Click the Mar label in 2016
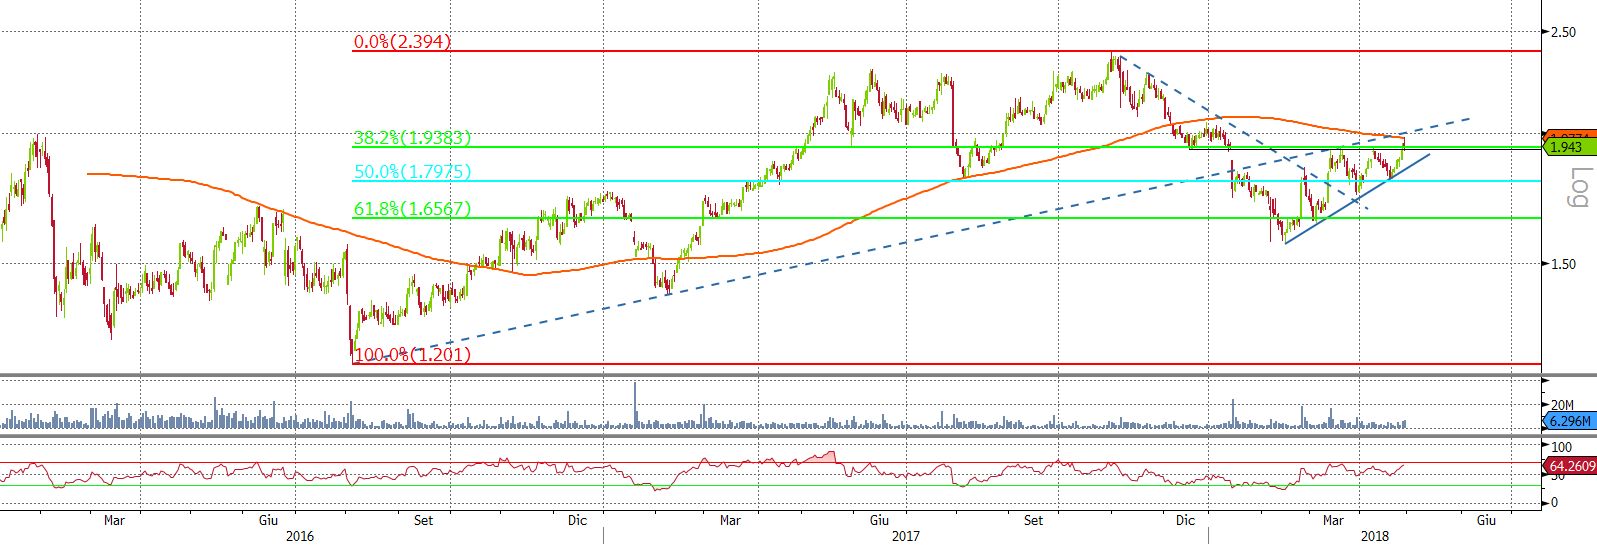This screenshot has width=1597, height=546. click(x=114, y=520)
